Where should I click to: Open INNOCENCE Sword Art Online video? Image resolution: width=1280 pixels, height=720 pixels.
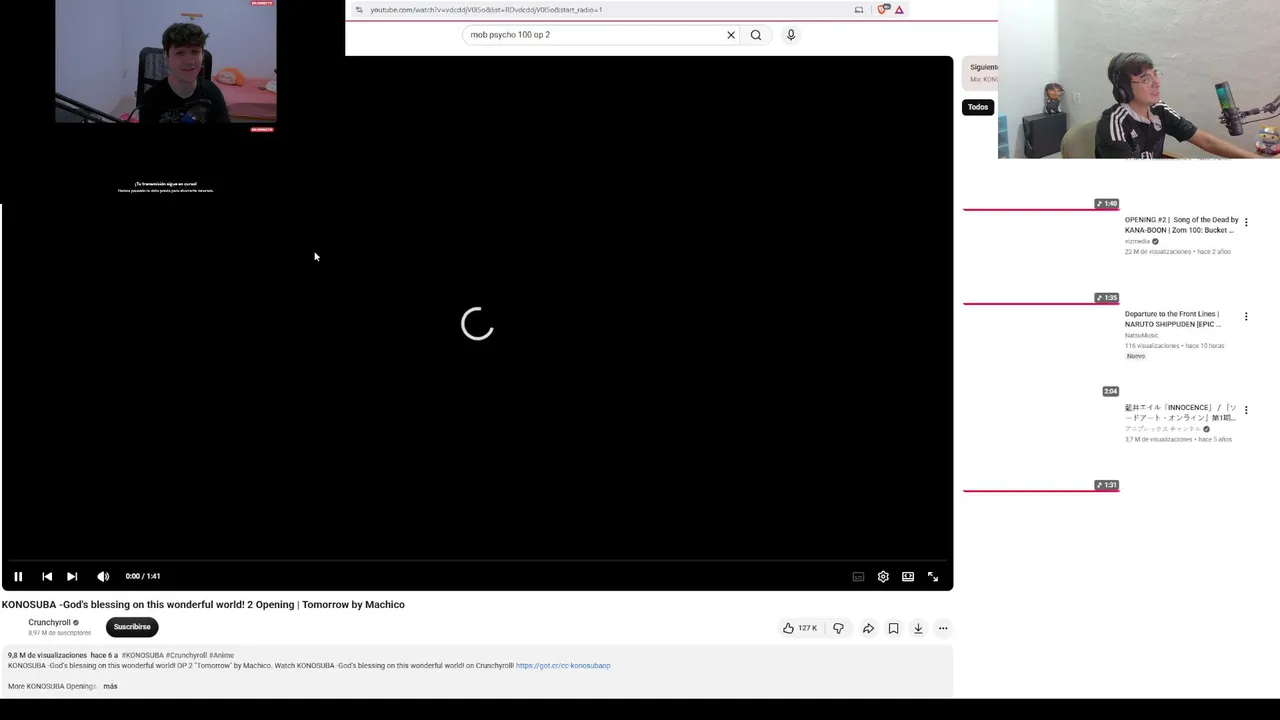[x=1181, y=413]
